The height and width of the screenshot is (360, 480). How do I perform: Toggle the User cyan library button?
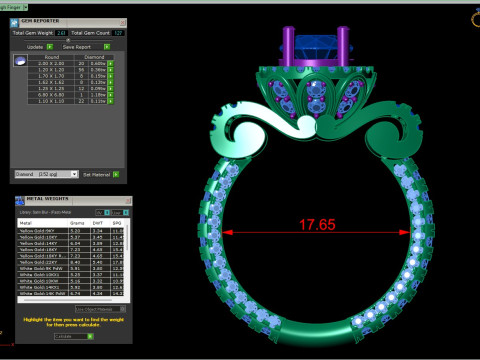pos(126,212)
